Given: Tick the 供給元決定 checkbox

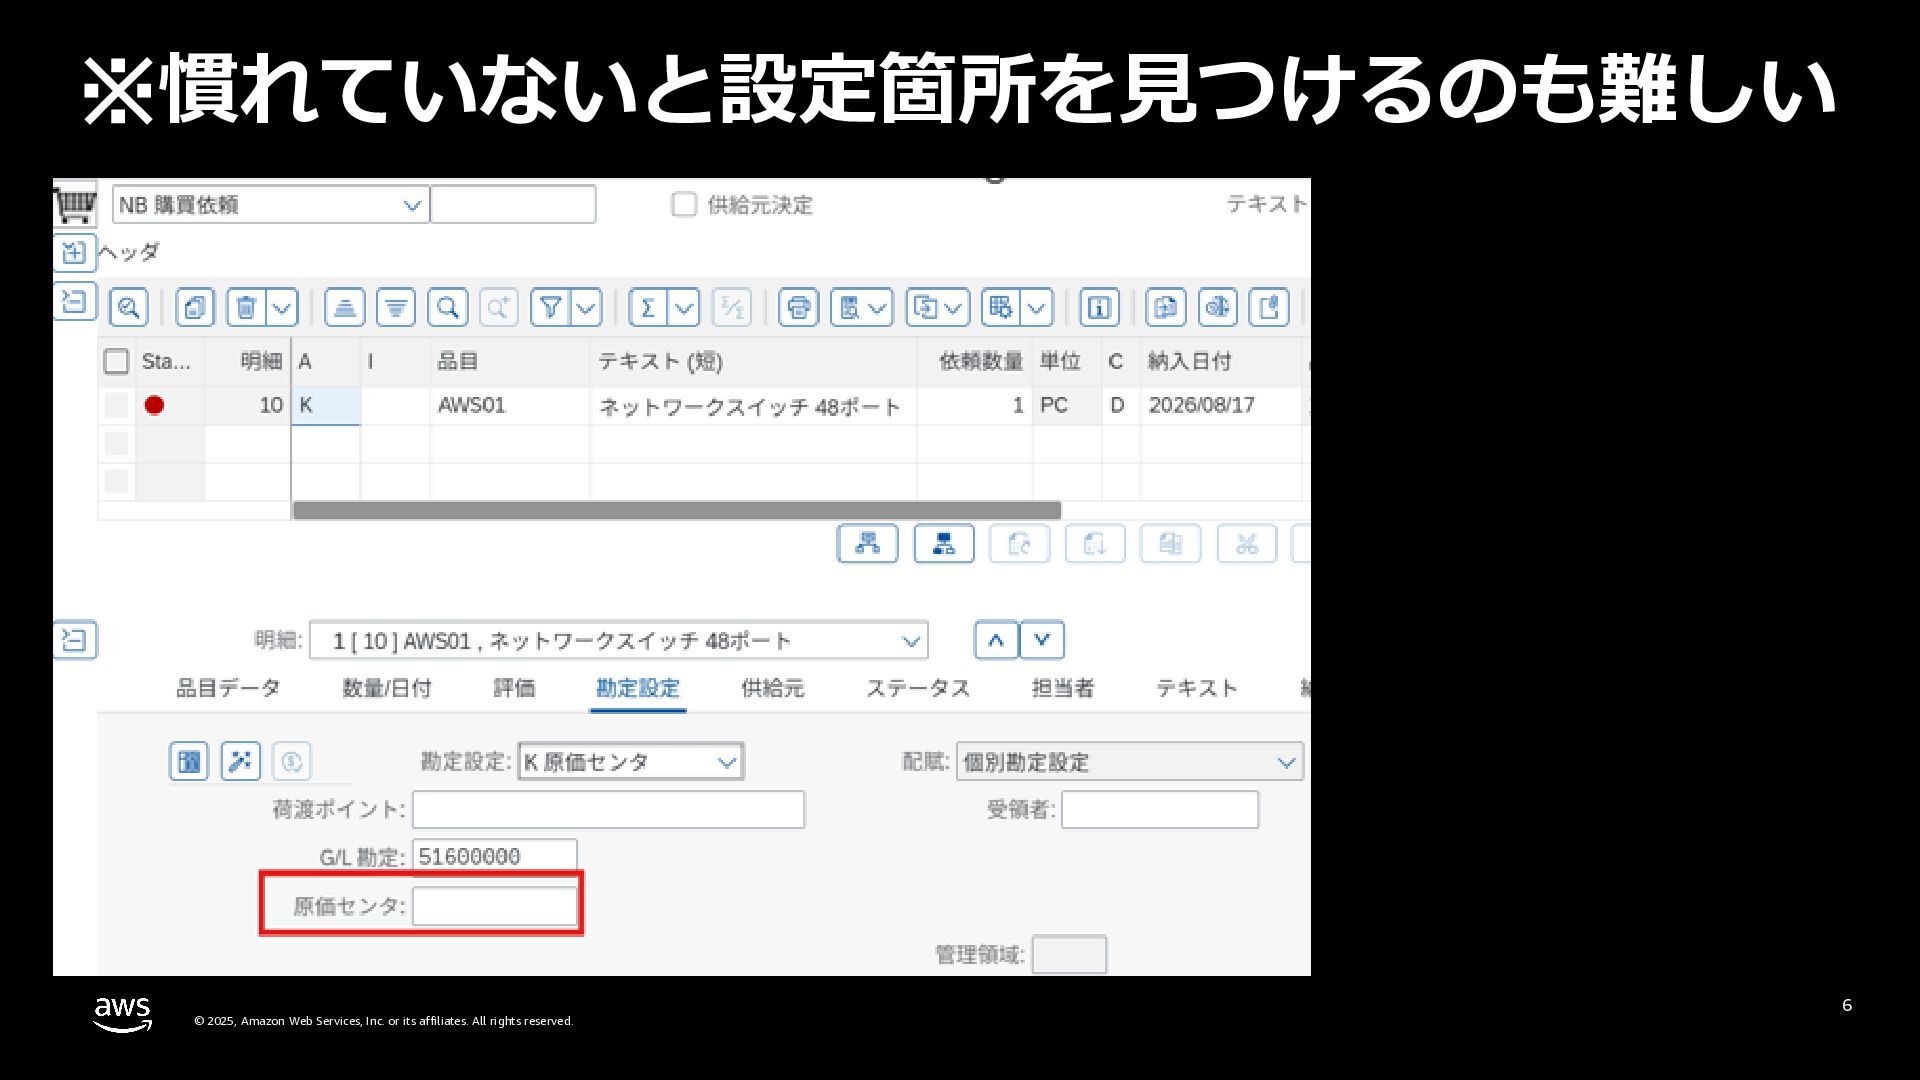Looking at the screenshot, I should coord(684,205).
